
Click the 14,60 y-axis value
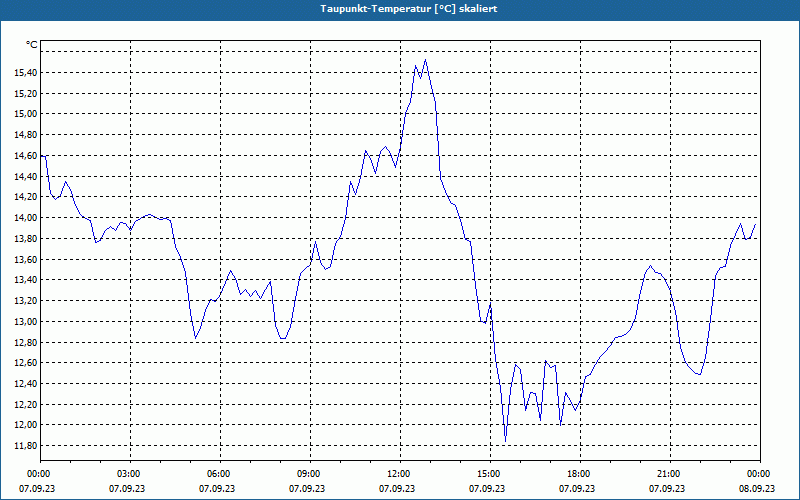coord(26,156)
